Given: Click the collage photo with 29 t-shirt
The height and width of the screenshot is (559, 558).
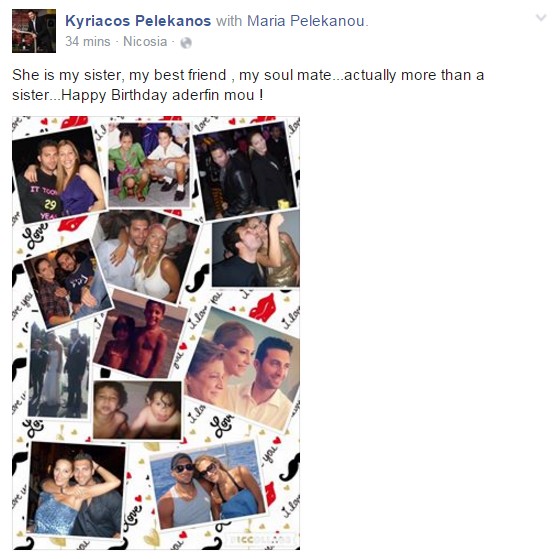Looking at the screenshot, I should (x=58, y=175).
